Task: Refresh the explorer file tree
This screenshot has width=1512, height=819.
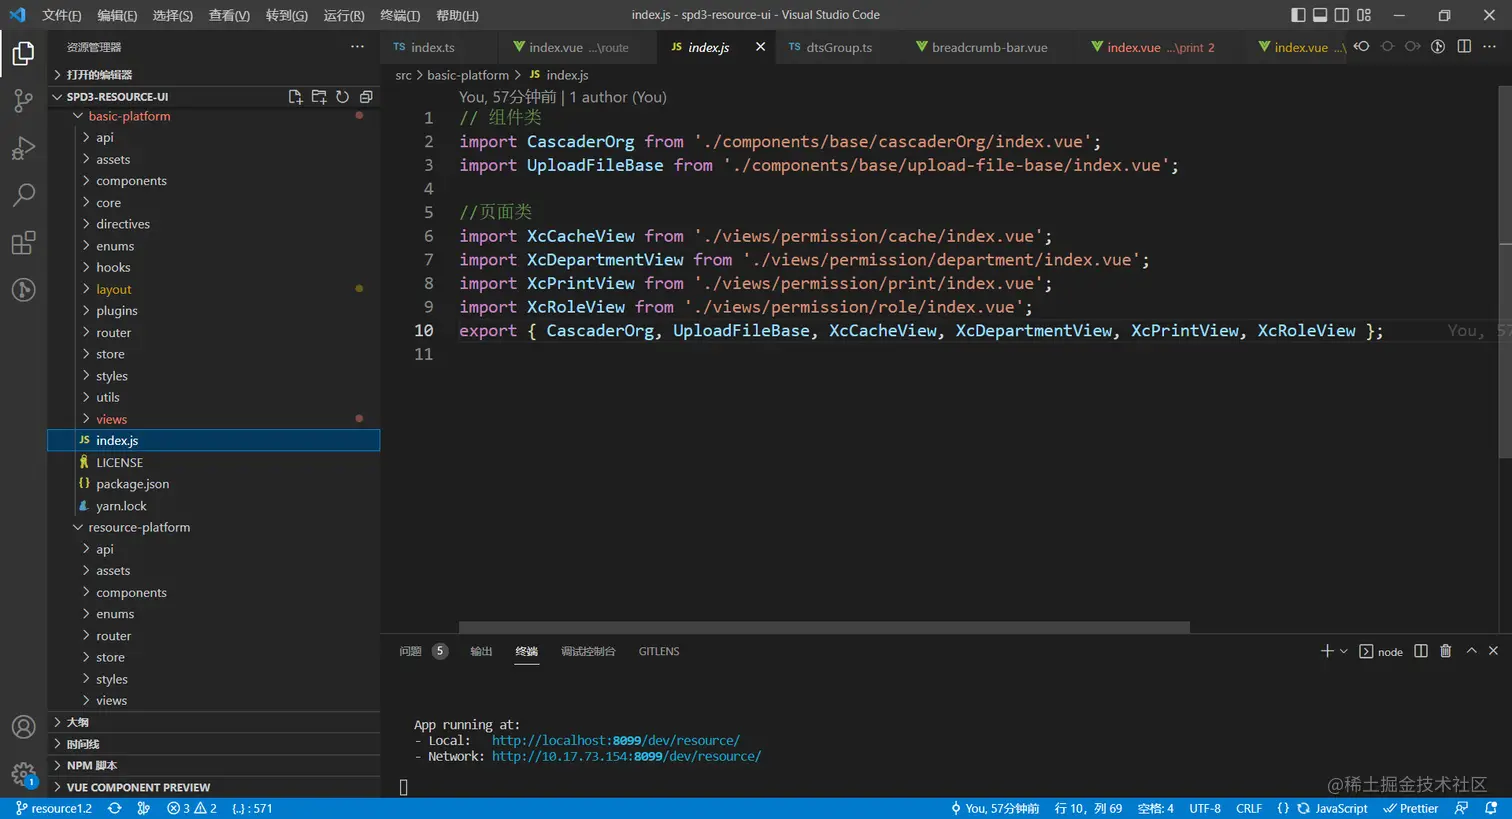Action: (x=342, y=97)
